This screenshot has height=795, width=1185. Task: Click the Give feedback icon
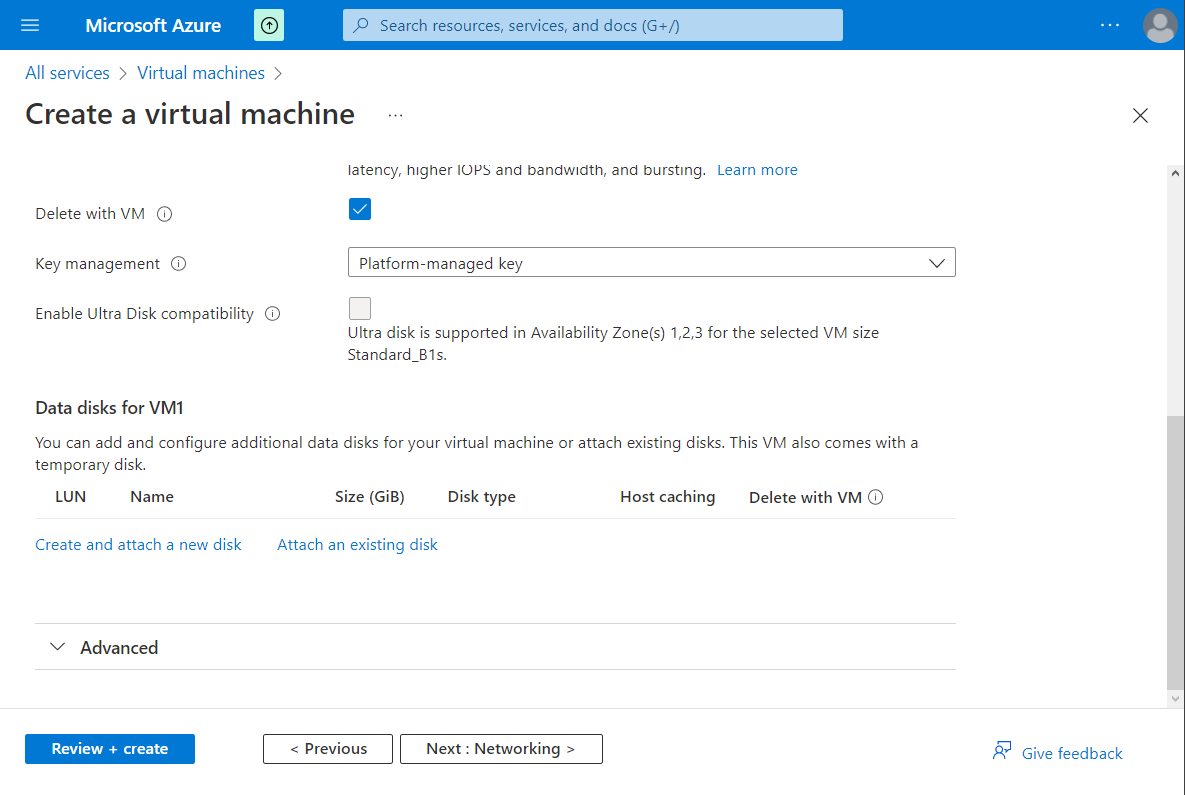click(1002, 751)
